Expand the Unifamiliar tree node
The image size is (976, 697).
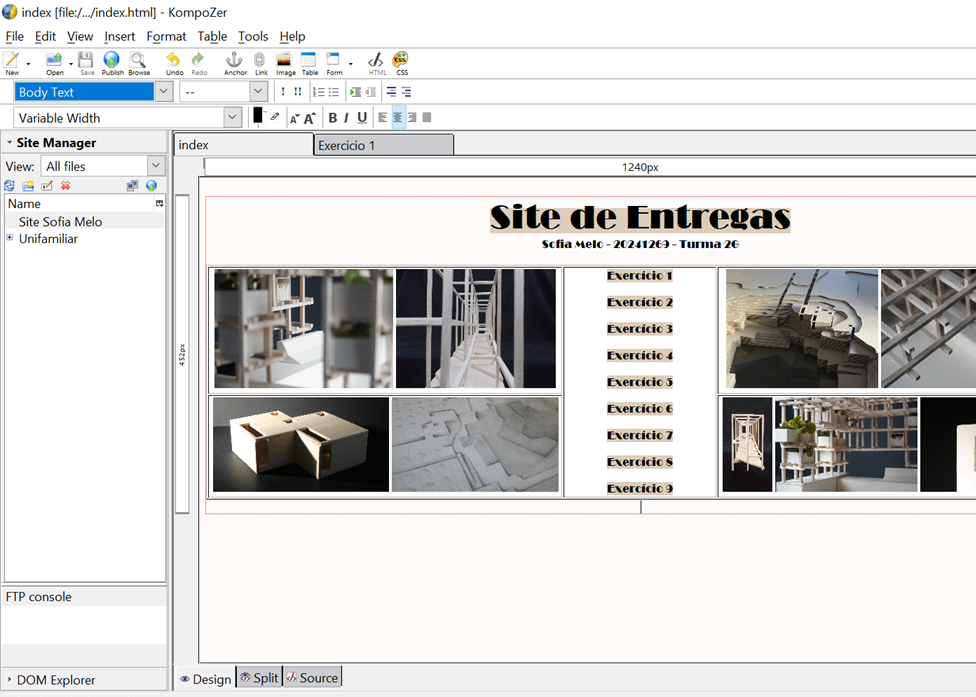click(x=10, y=239)
